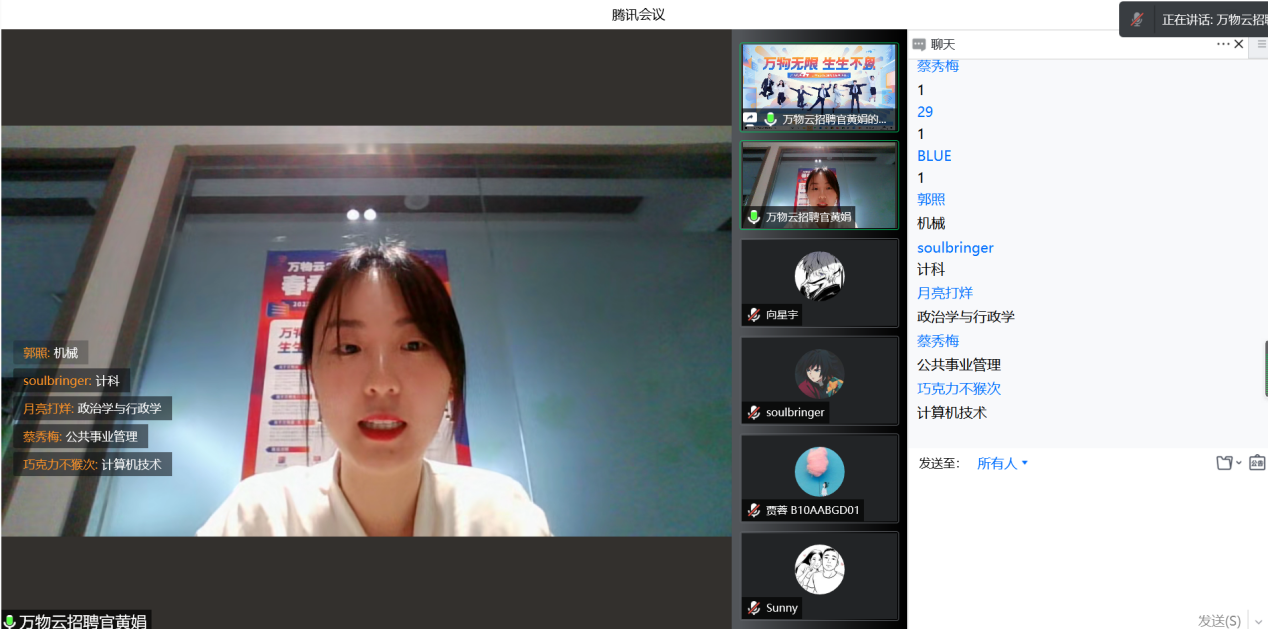Click muted mic icon on 贾蓉 B10AABGD01 tile
The width and height of the screenshot is (1268, 629).
pyautogui.click(x=754, y=510)
